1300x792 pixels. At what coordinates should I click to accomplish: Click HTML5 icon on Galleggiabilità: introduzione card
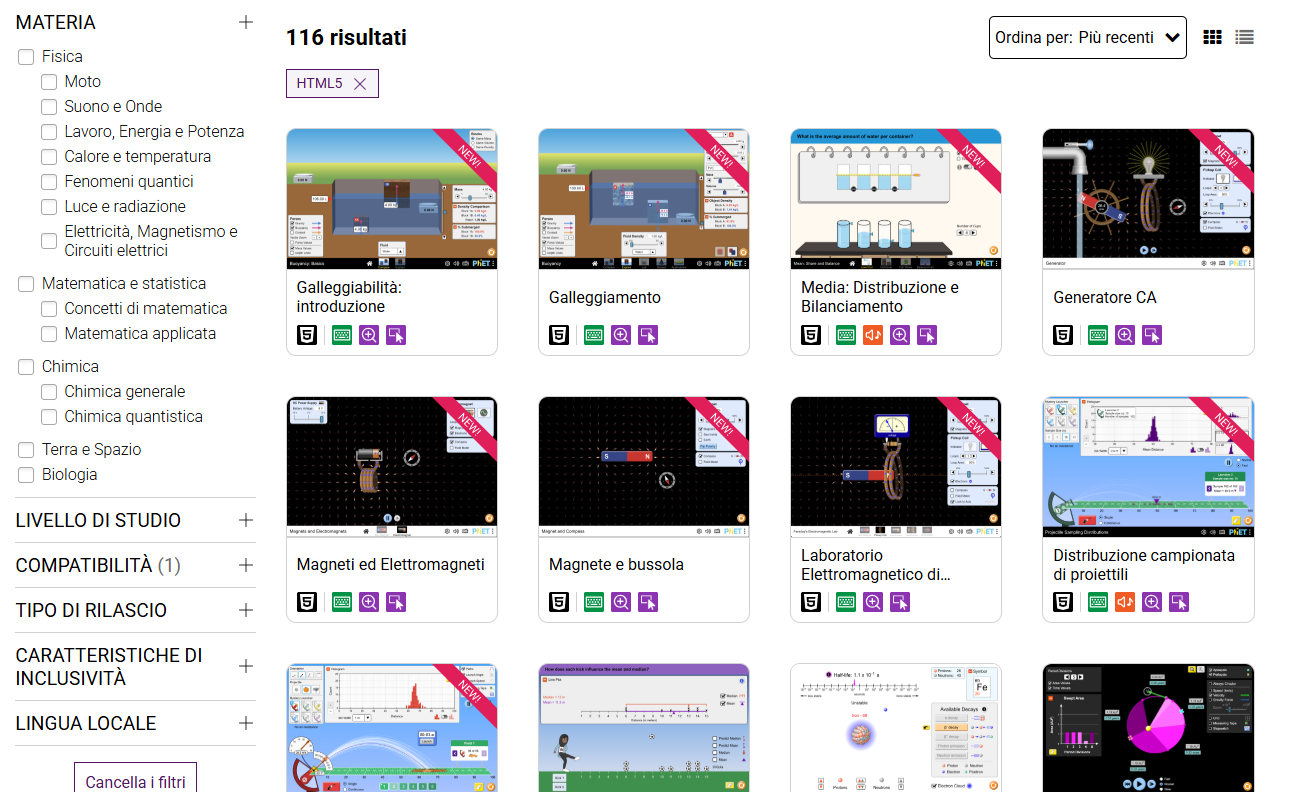click(x=307, y=335)
